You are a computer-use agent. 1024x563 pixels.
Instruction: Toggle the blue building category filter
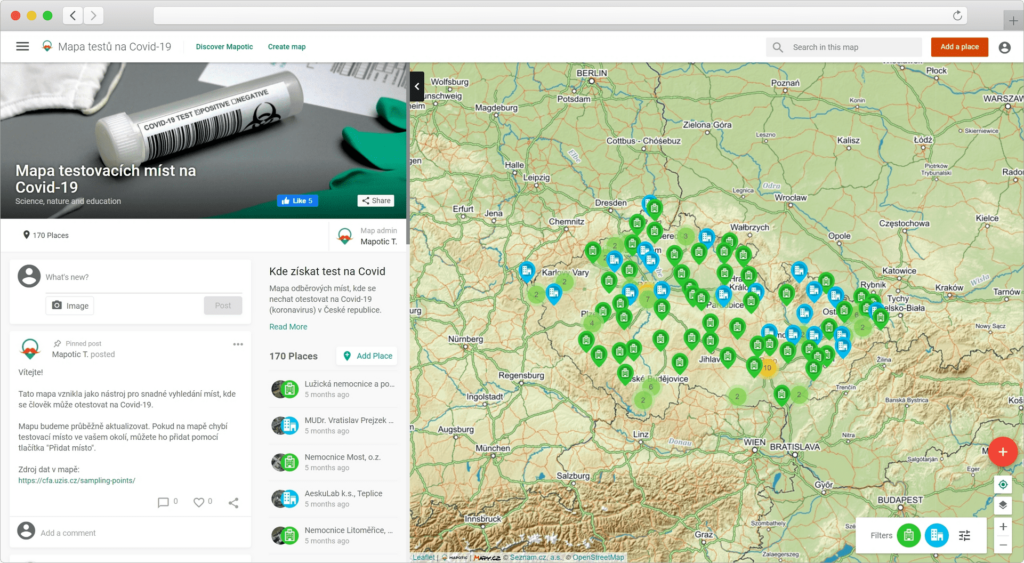click(x=936, y=536)
